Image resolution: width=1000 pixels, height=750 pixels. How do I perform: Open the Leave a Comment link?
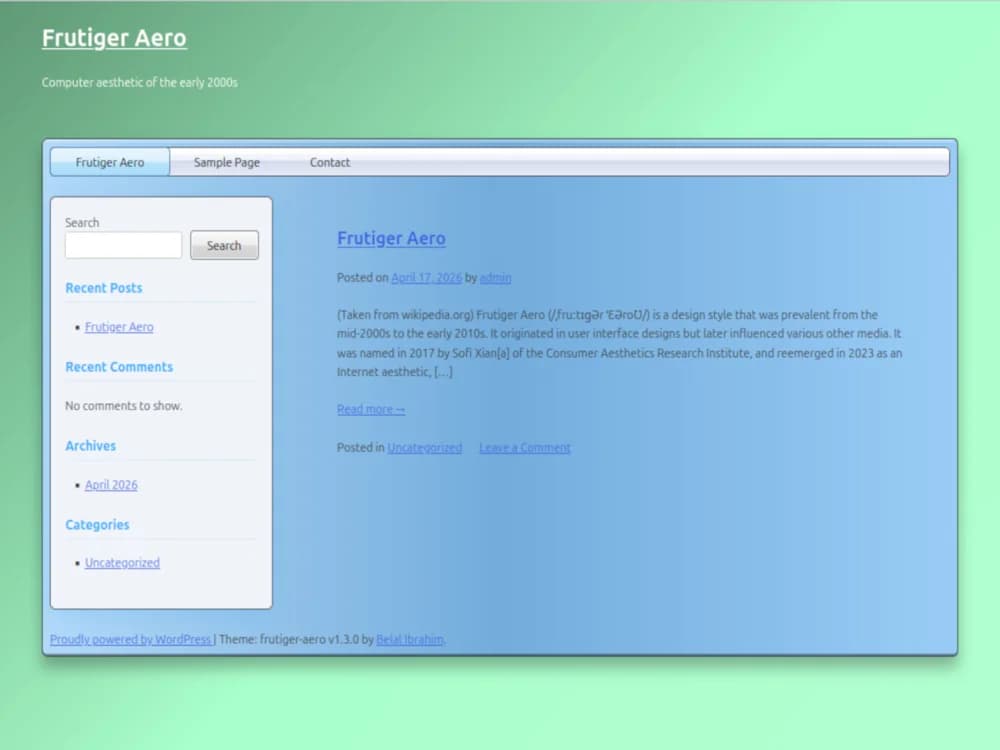pyautogui.click(x=524, y=448)
